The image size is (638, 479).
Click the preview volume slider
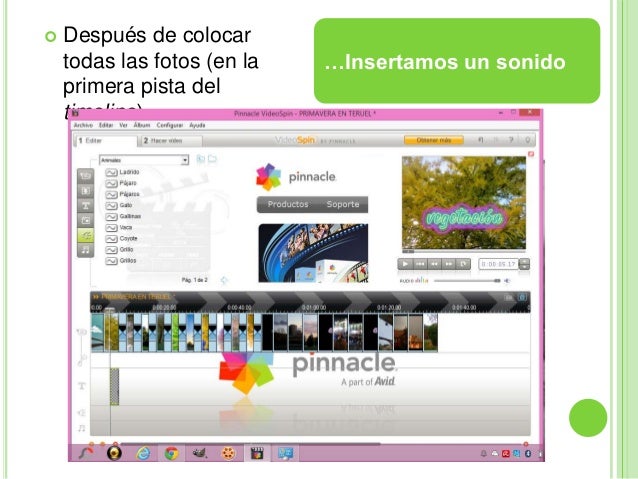[467, 281]
